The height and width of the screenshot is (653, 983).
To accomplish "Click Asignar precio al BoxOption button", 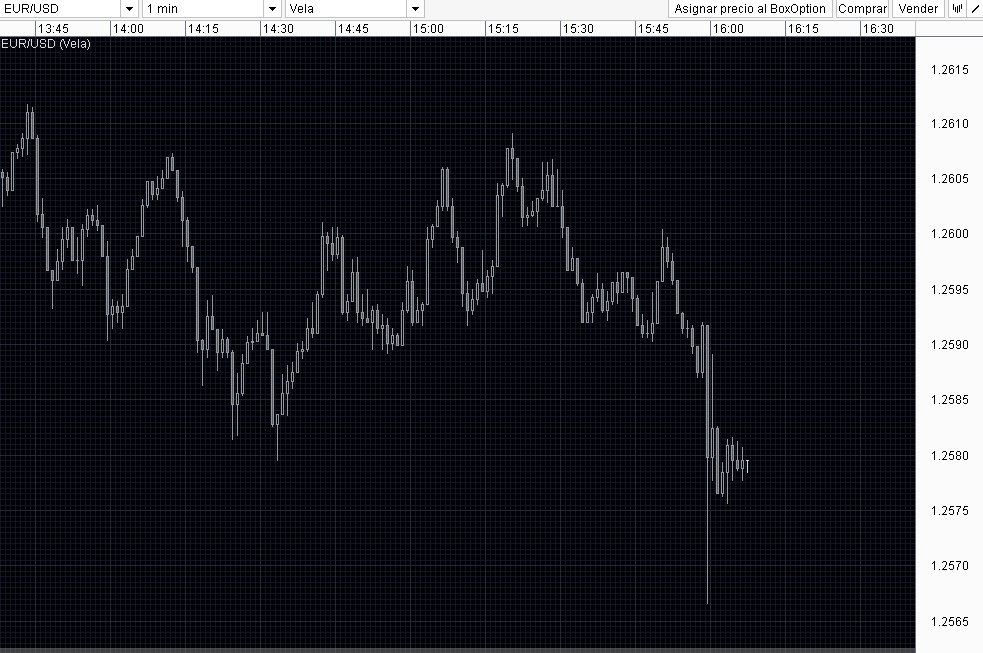I will 750,9.
